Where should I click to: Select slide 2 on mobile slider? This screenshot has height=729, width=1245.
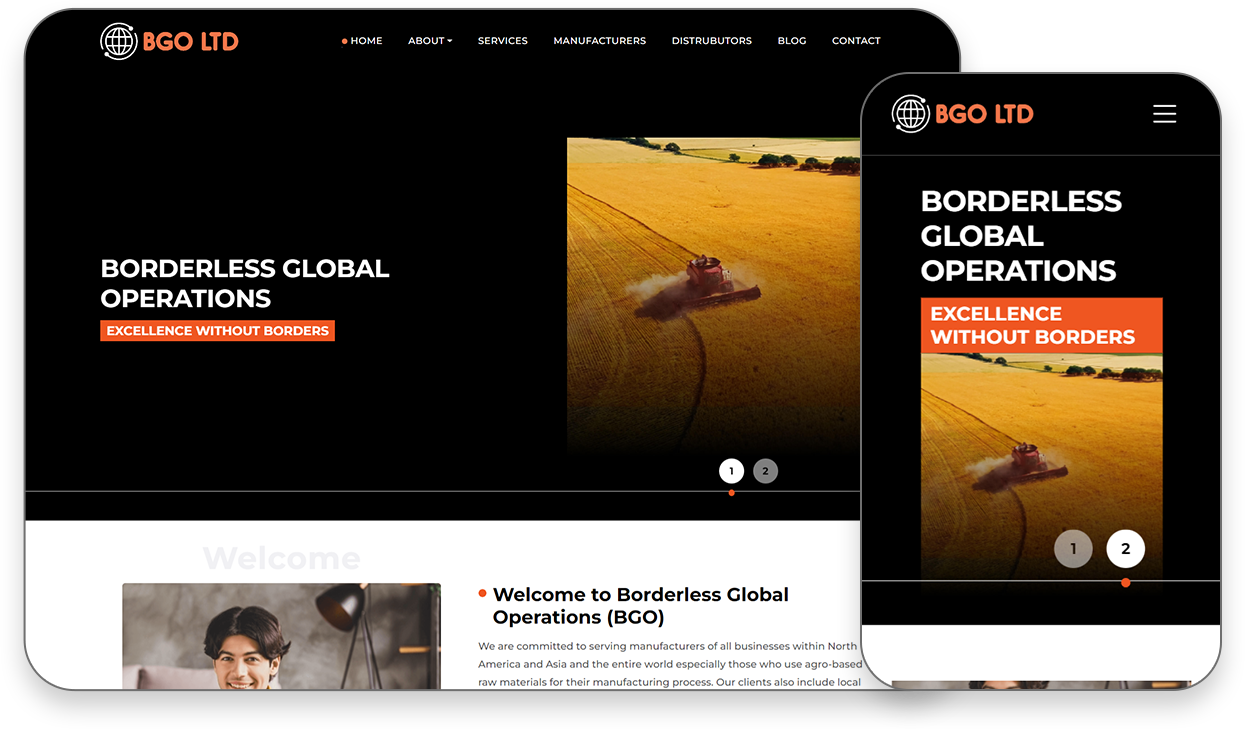click(1125, 549)
